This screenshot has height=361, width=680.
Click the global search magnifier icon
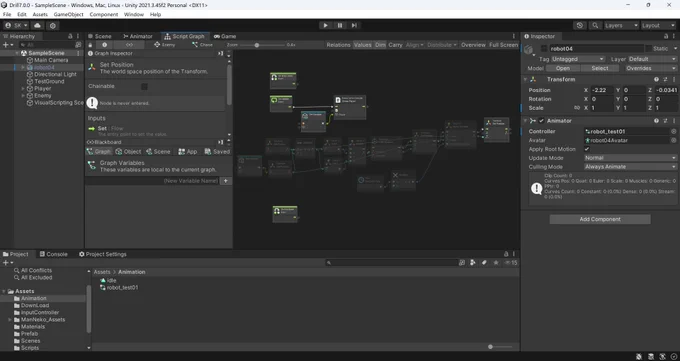[x=595, y=25]
